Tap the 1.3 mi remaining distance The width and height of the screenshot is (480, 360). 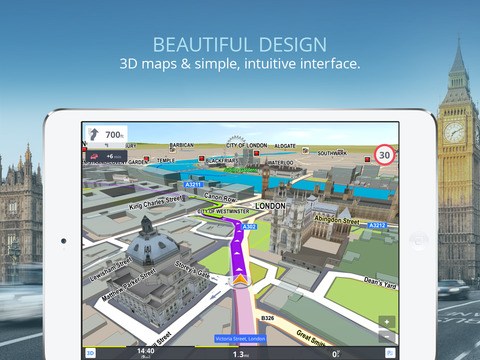pyautogui.click(x=240, y=354)
